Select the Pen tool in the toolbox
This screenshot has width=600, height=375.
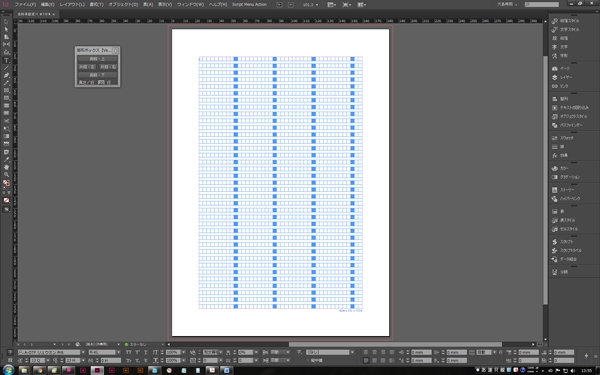(6, 75)
